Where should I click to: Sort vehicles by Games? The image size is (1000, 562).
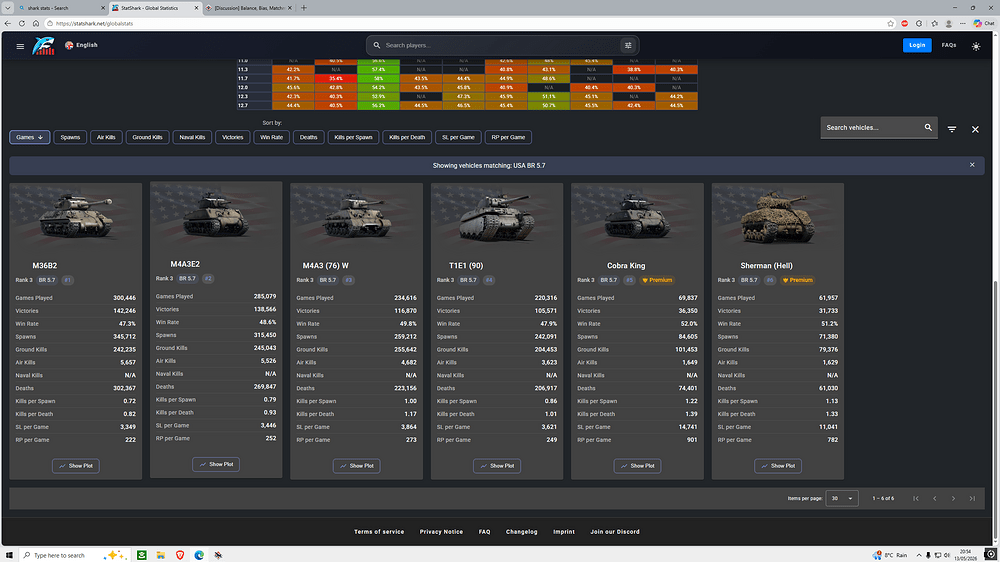click(29, 137)
